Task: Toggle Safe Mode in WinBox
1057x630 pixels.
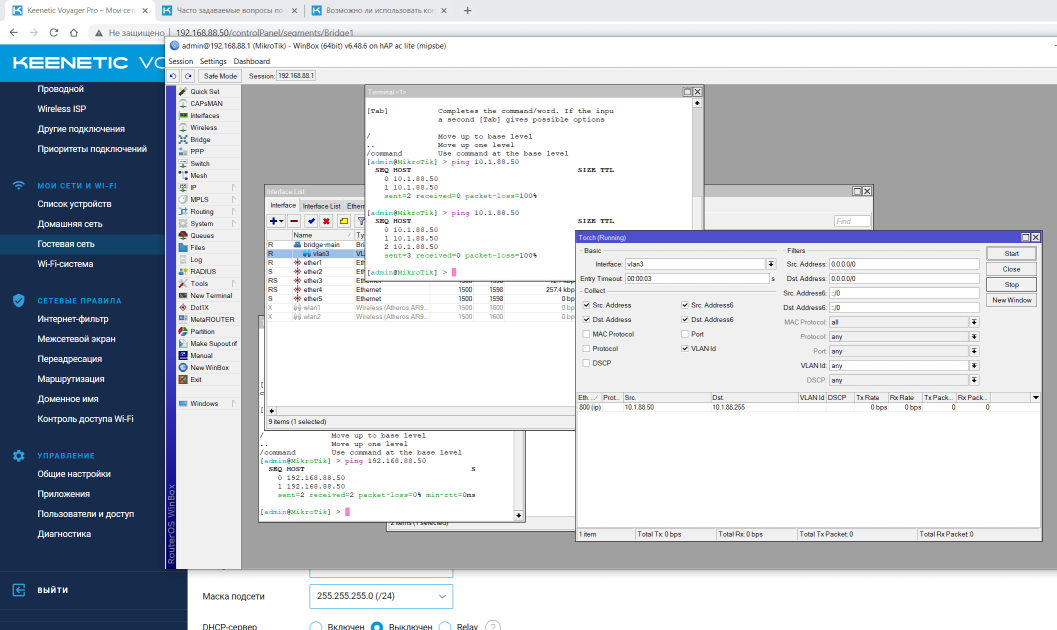Action: (x=220, y=76)
